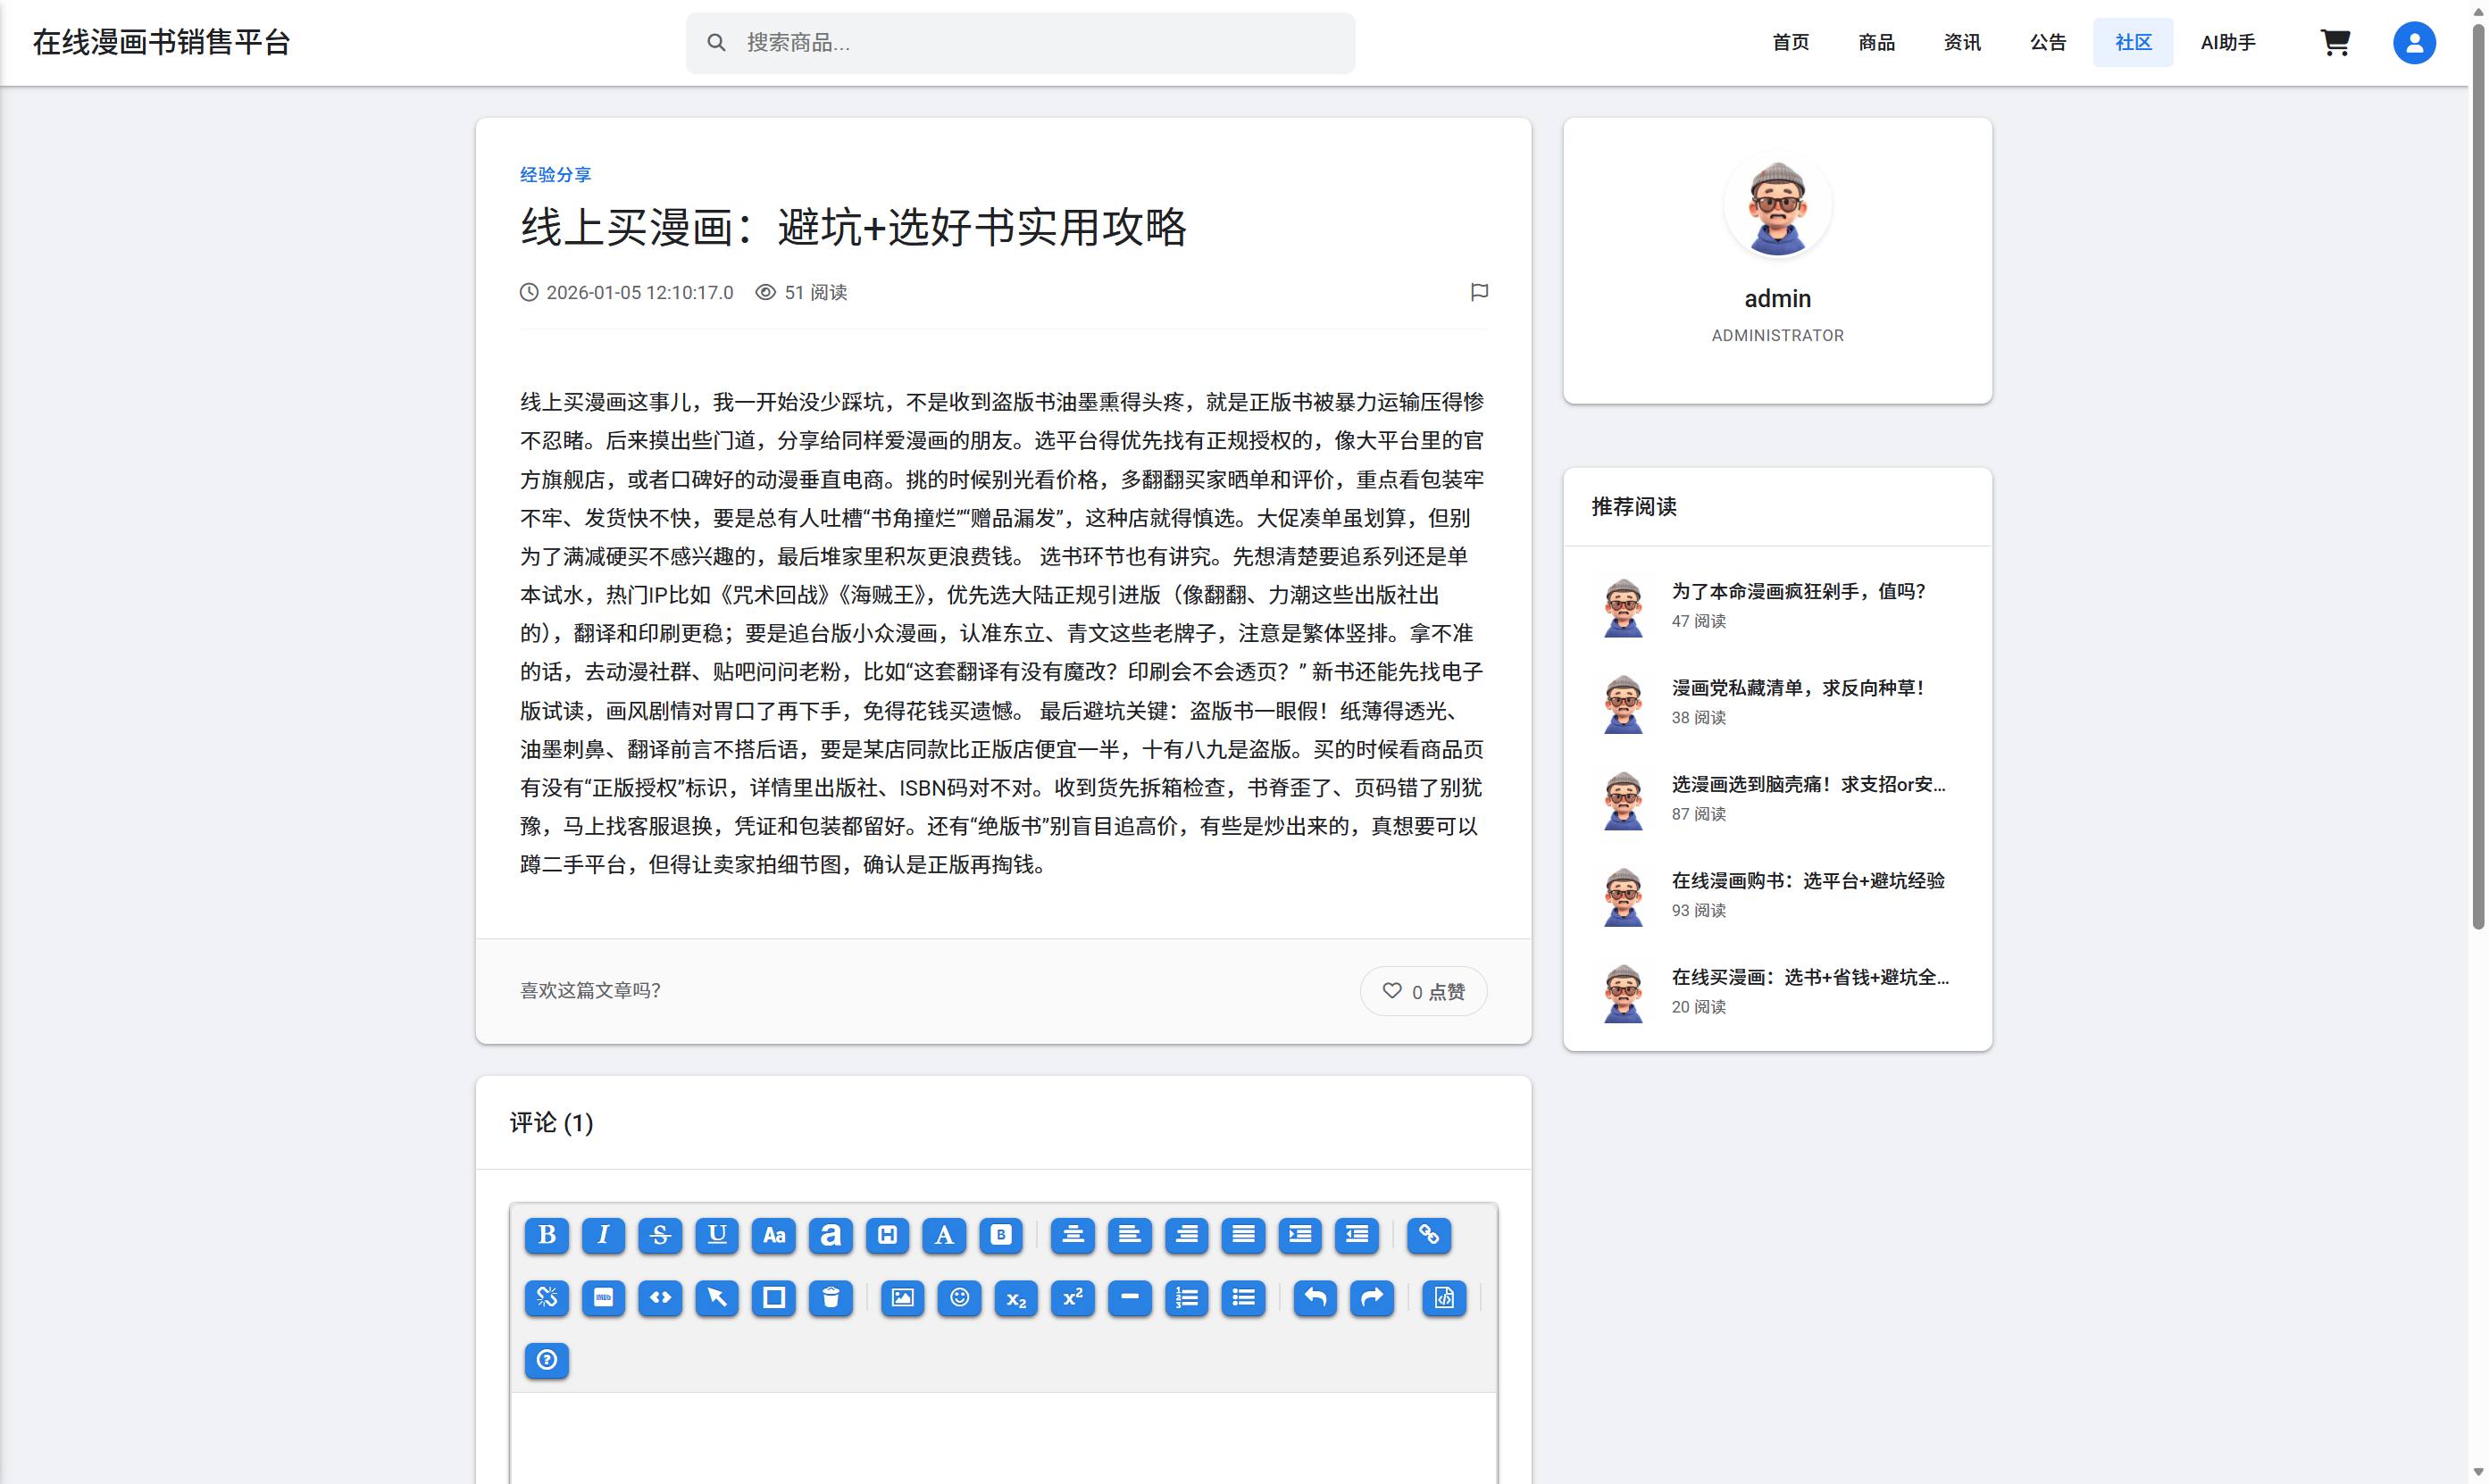Select the strikethrough icon in the editor
This screenshot has width=2489, height=1484.
click(659, 1235)
